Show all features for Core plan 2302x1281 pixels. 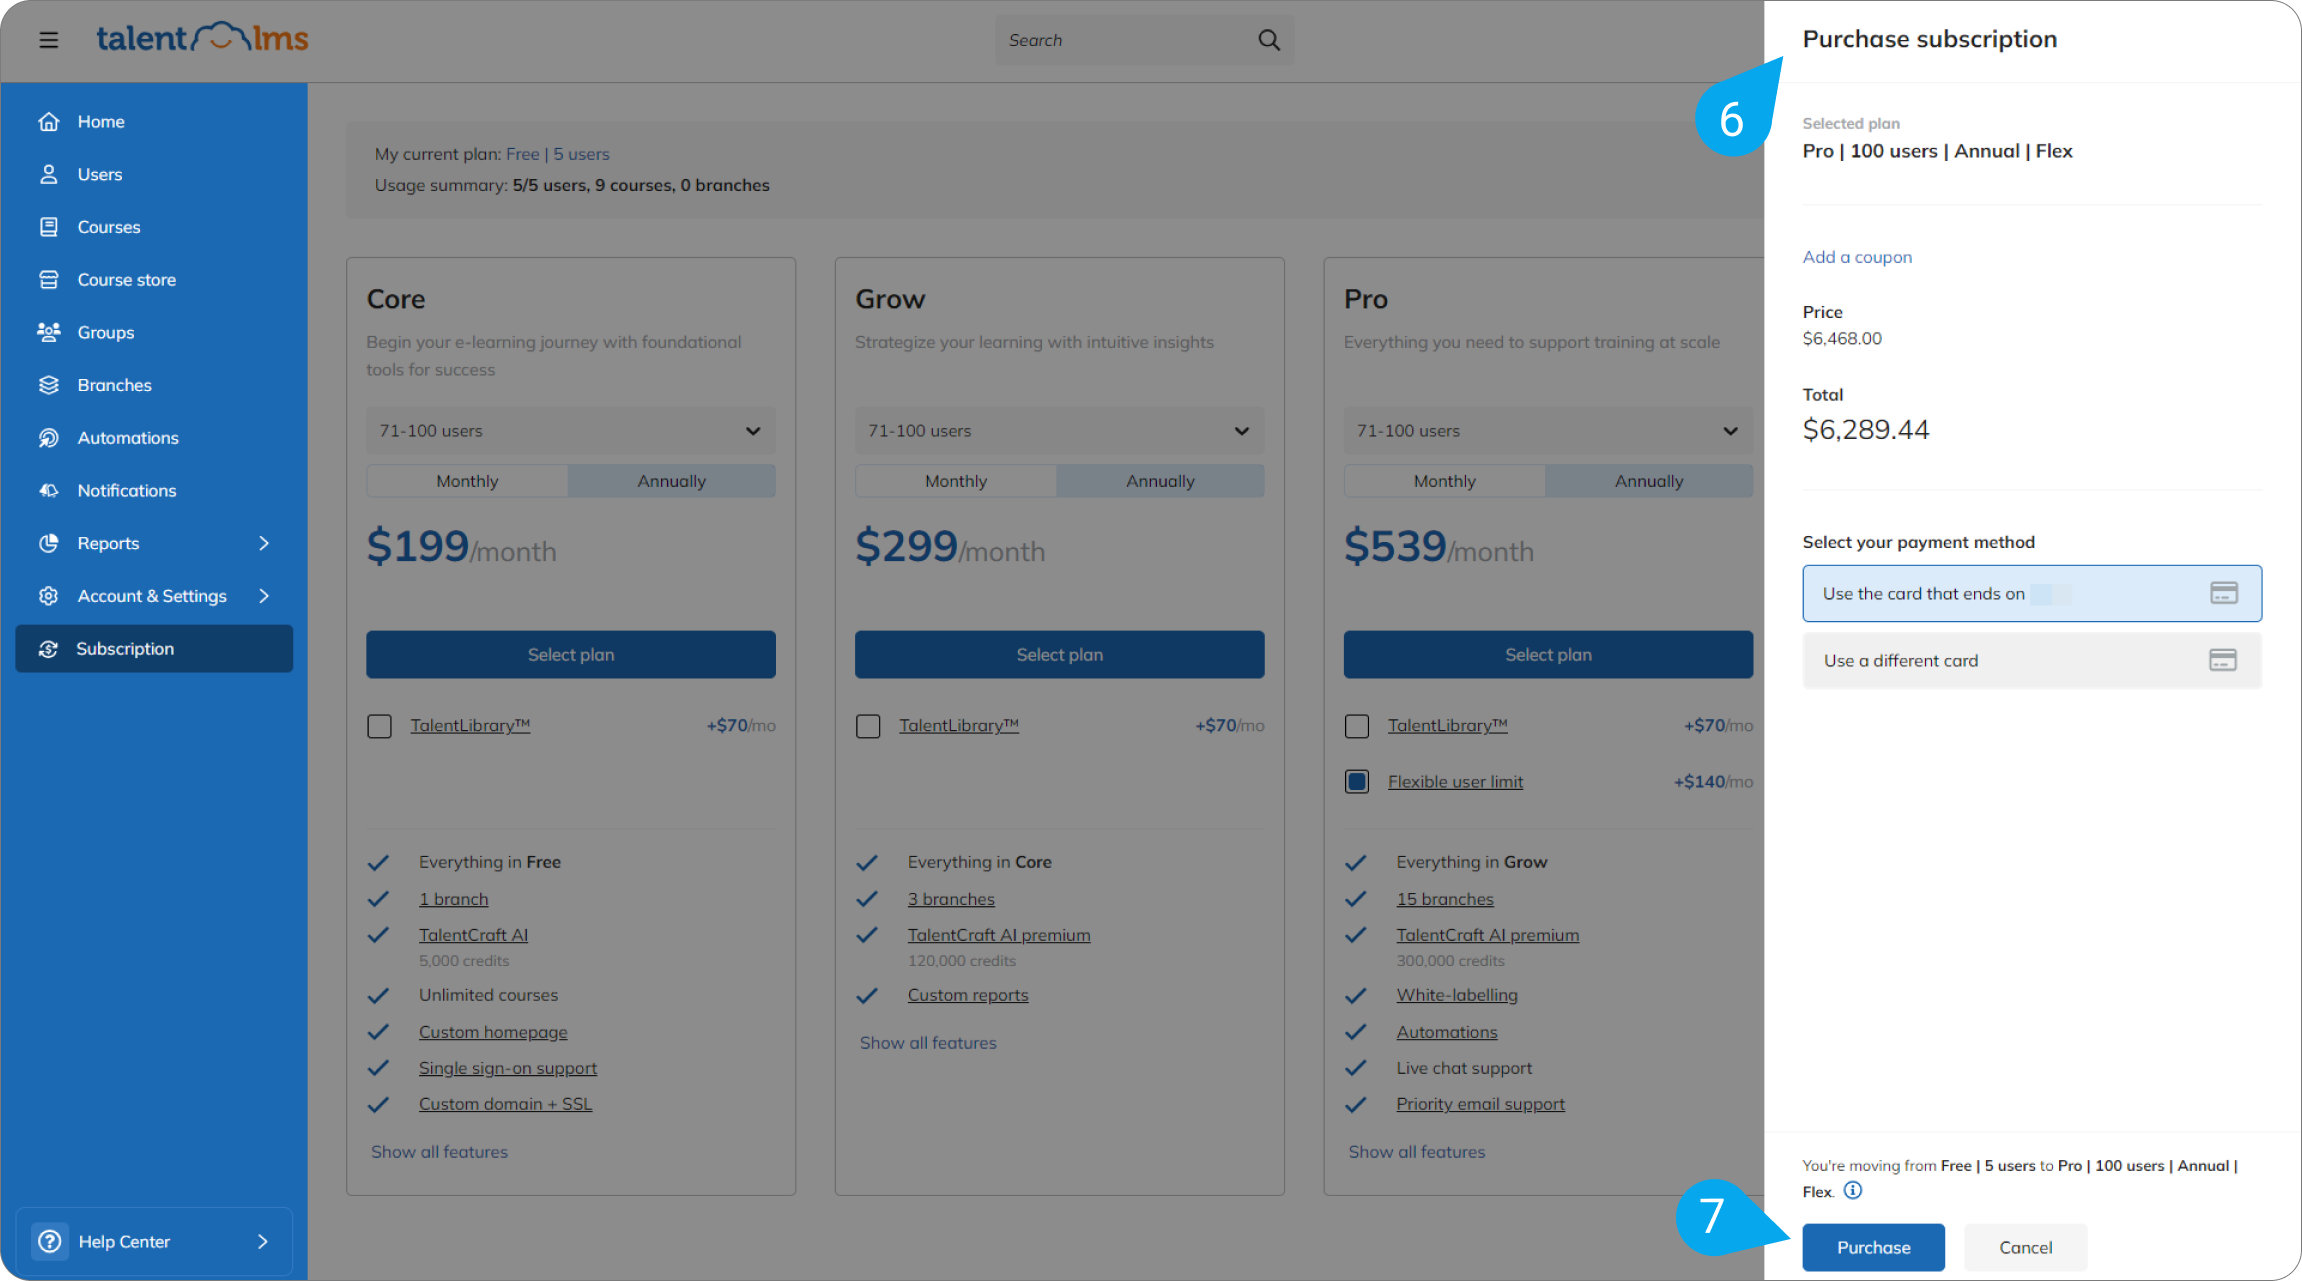tap(439, 1152)
